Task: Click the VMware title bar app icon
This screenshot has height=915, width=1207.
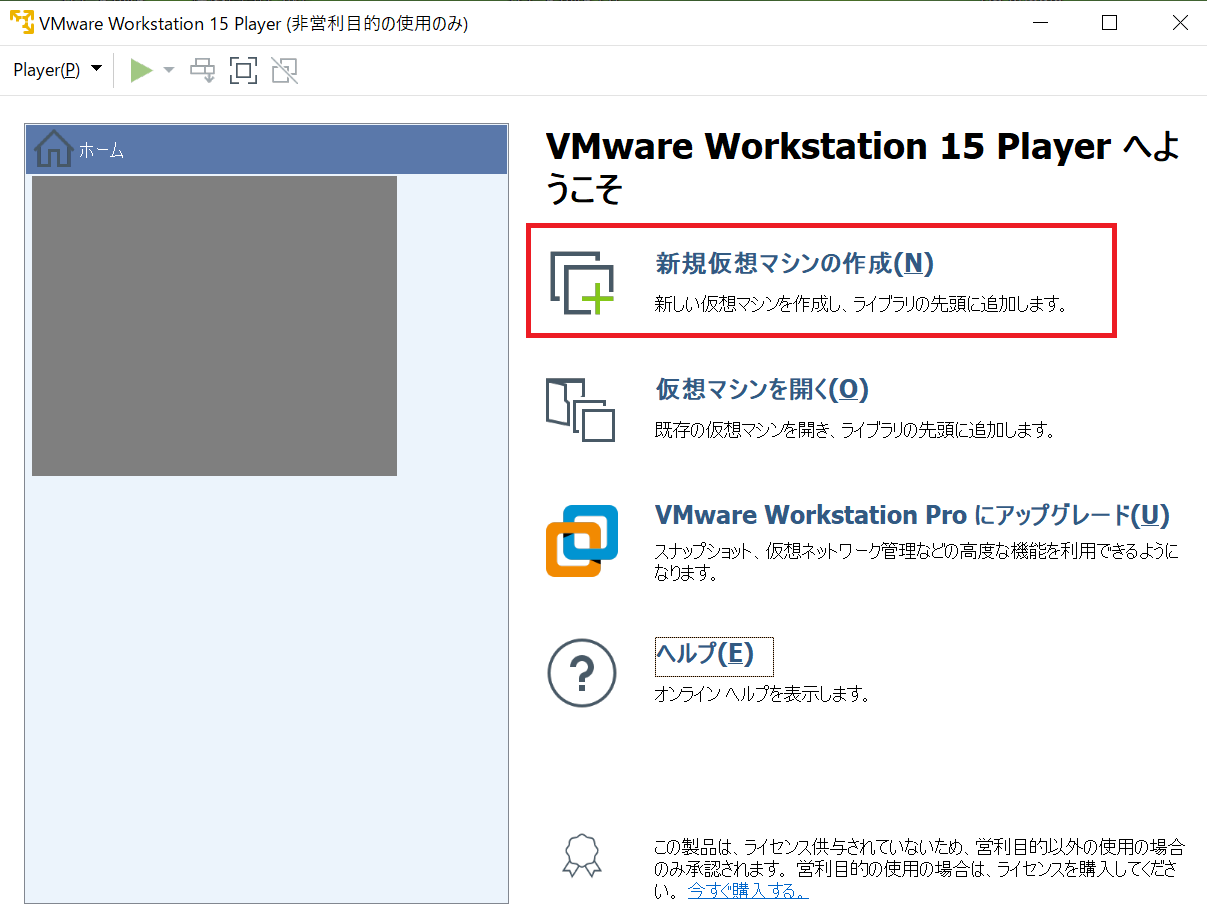Action: pos(21,23)
